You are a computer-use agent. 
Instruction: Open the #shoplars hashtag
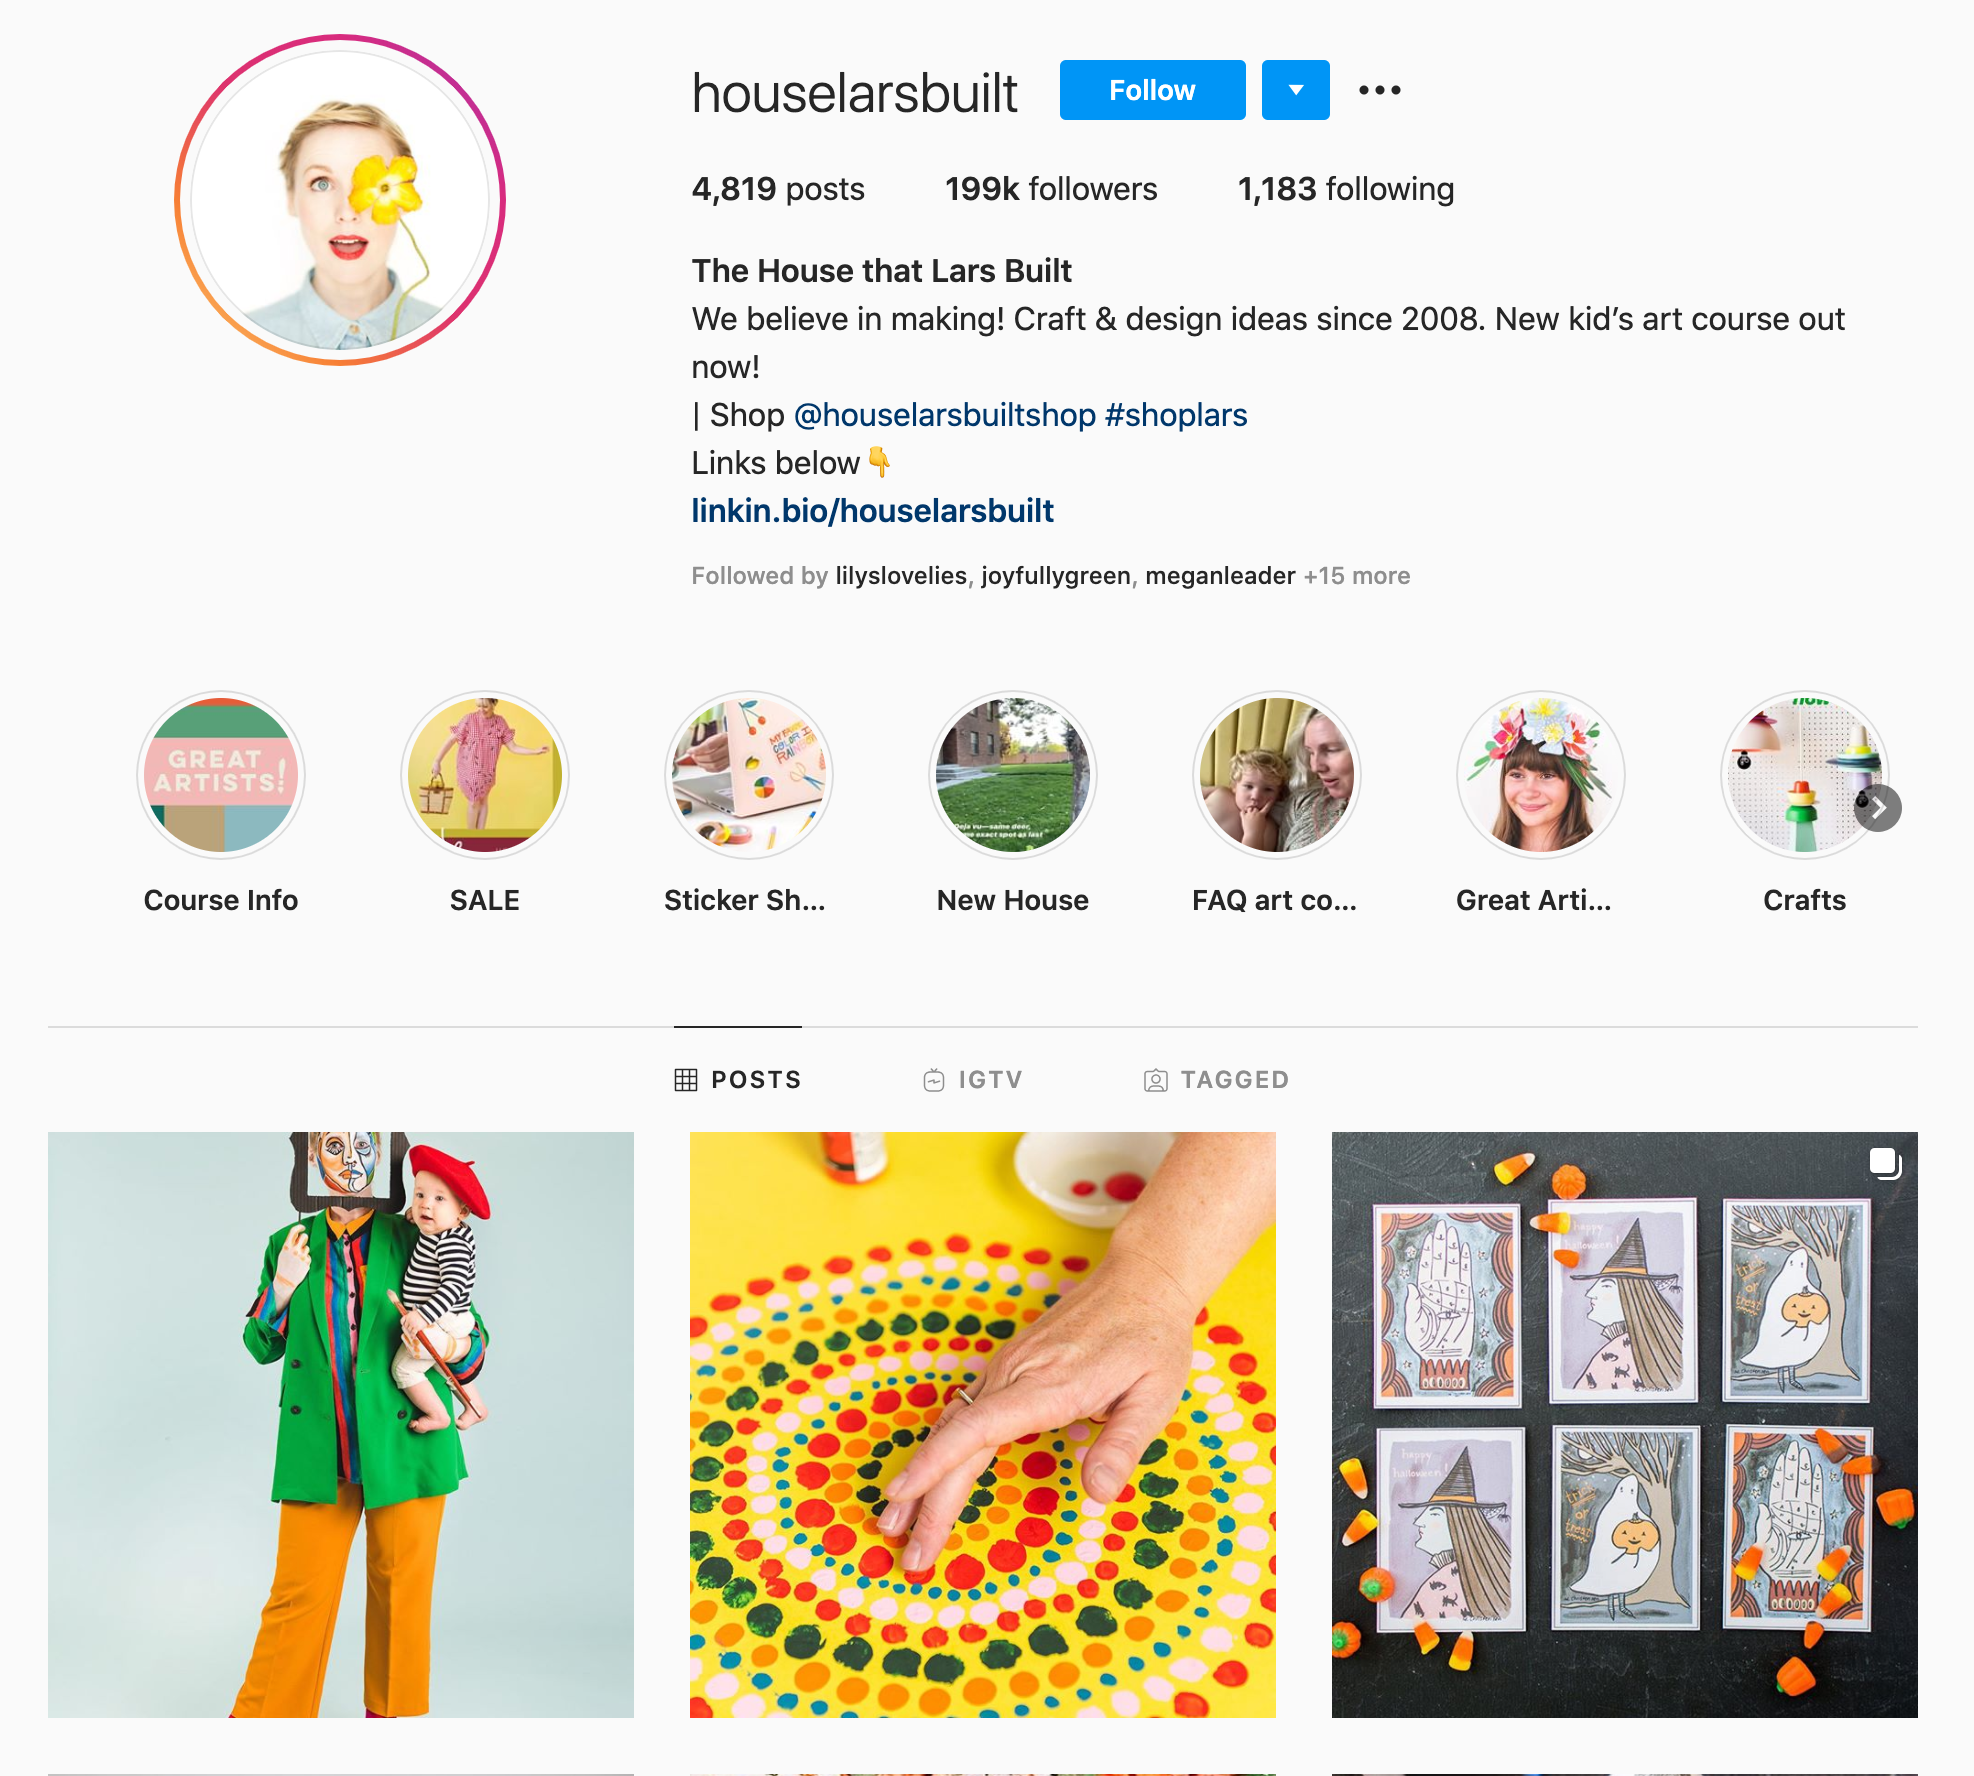coord(1176,415)
